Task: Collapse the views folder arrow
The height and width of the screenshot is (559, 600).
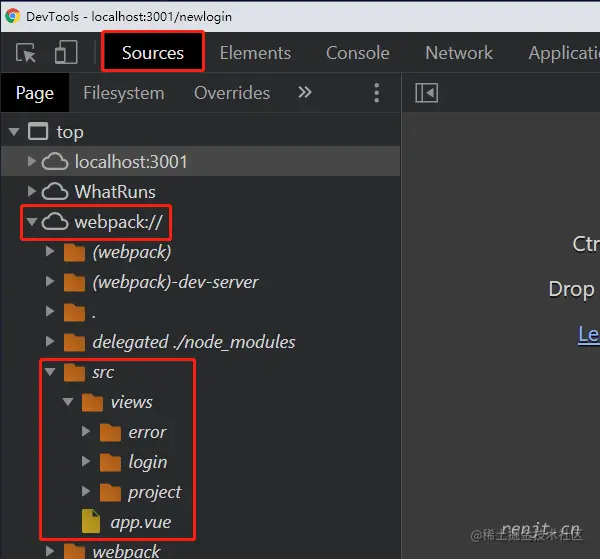Action: click(68, 402)
